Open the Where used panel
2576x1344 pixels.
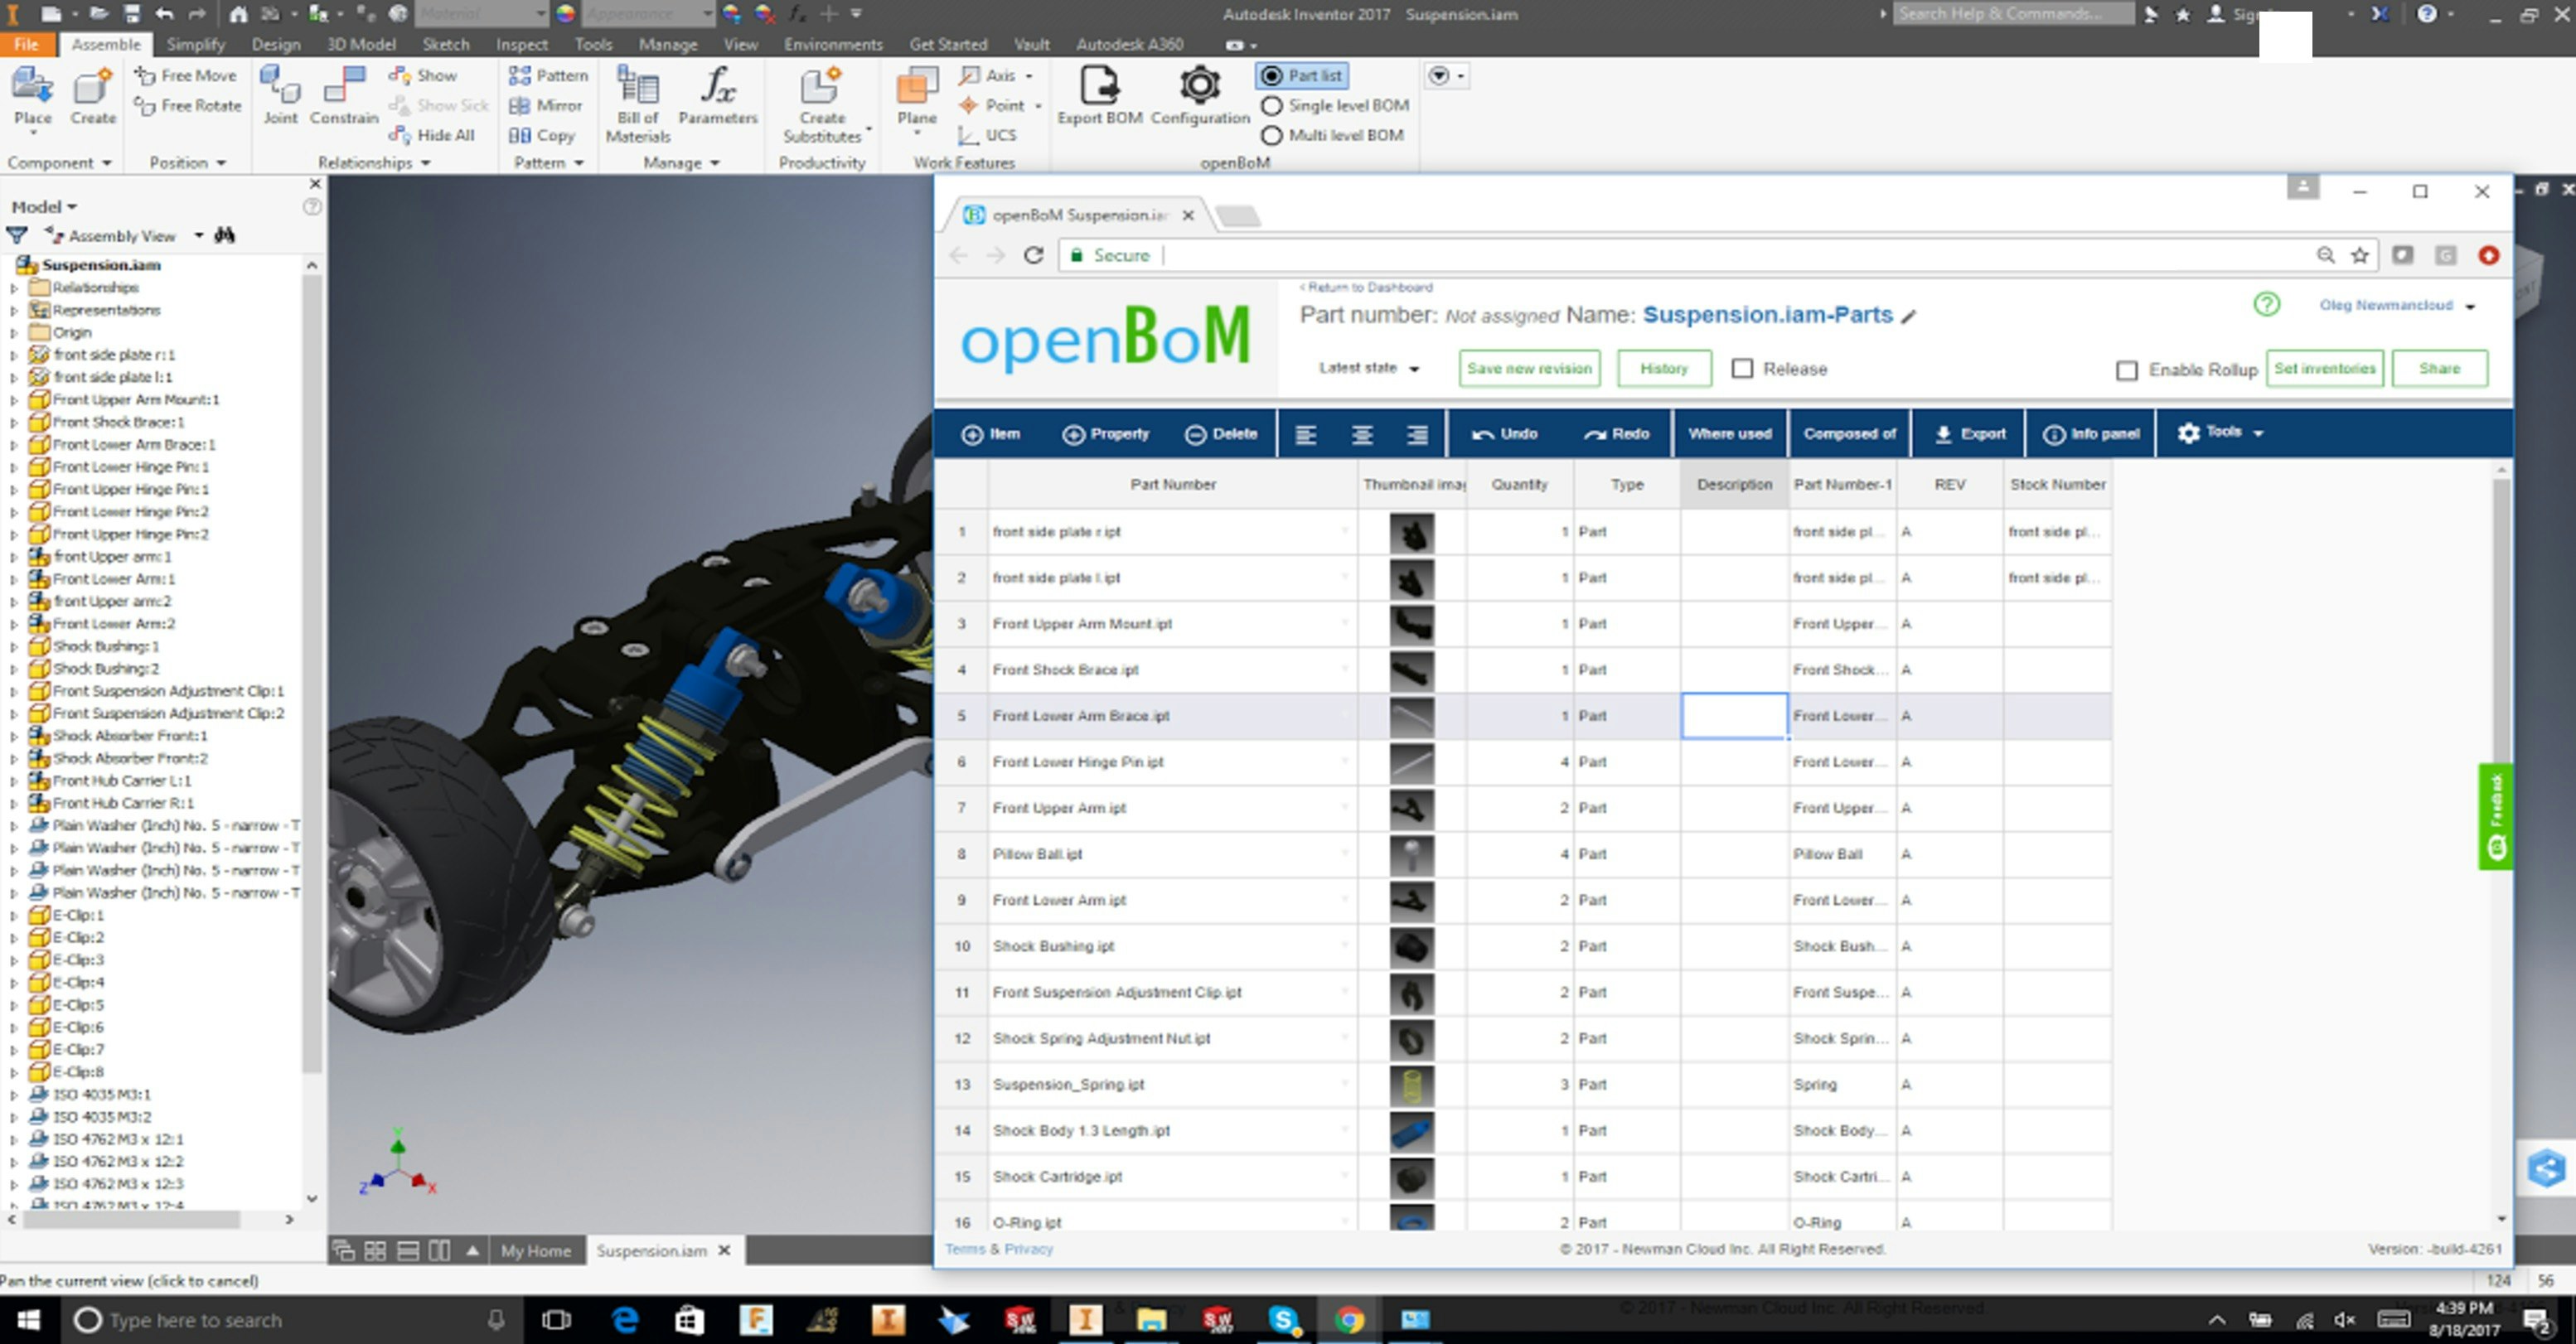click(x=1730, y=434)
